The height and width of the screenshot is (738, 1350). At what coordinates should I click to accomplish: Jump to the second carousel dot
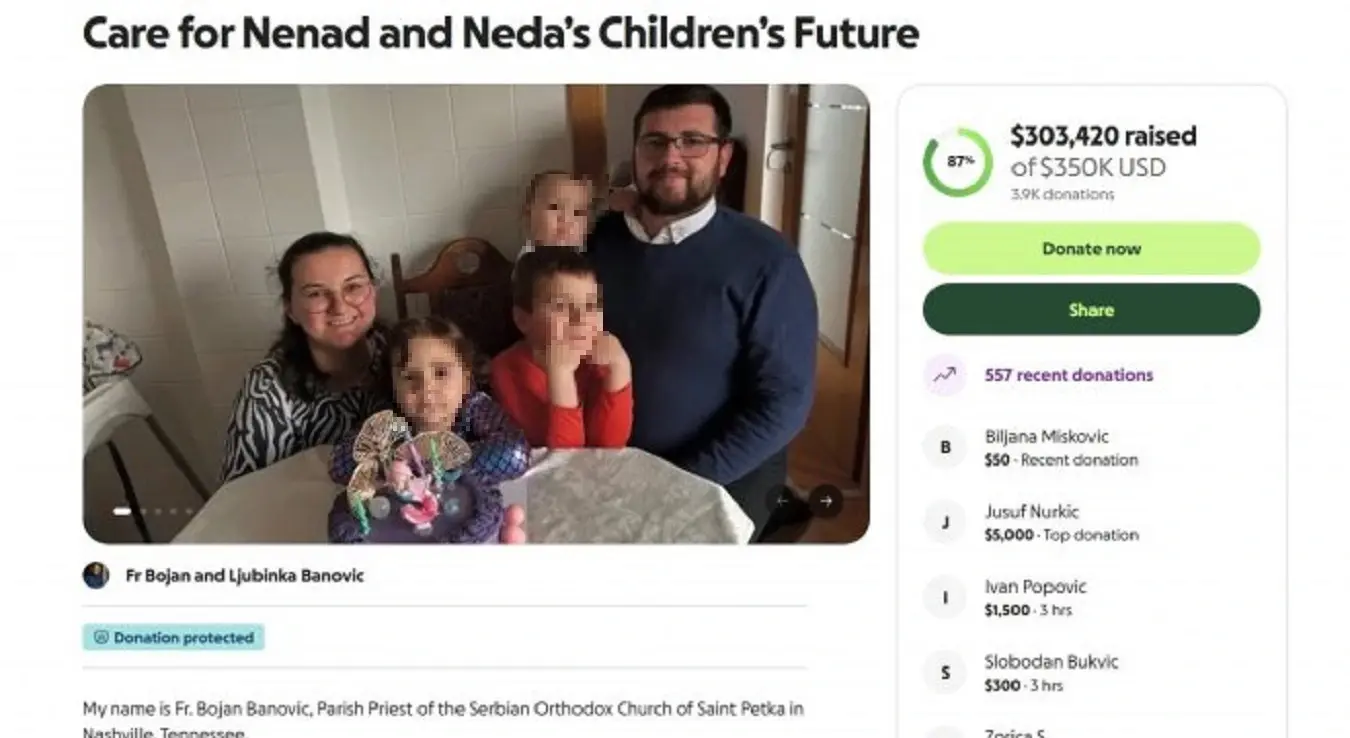(x=143, y=511)
